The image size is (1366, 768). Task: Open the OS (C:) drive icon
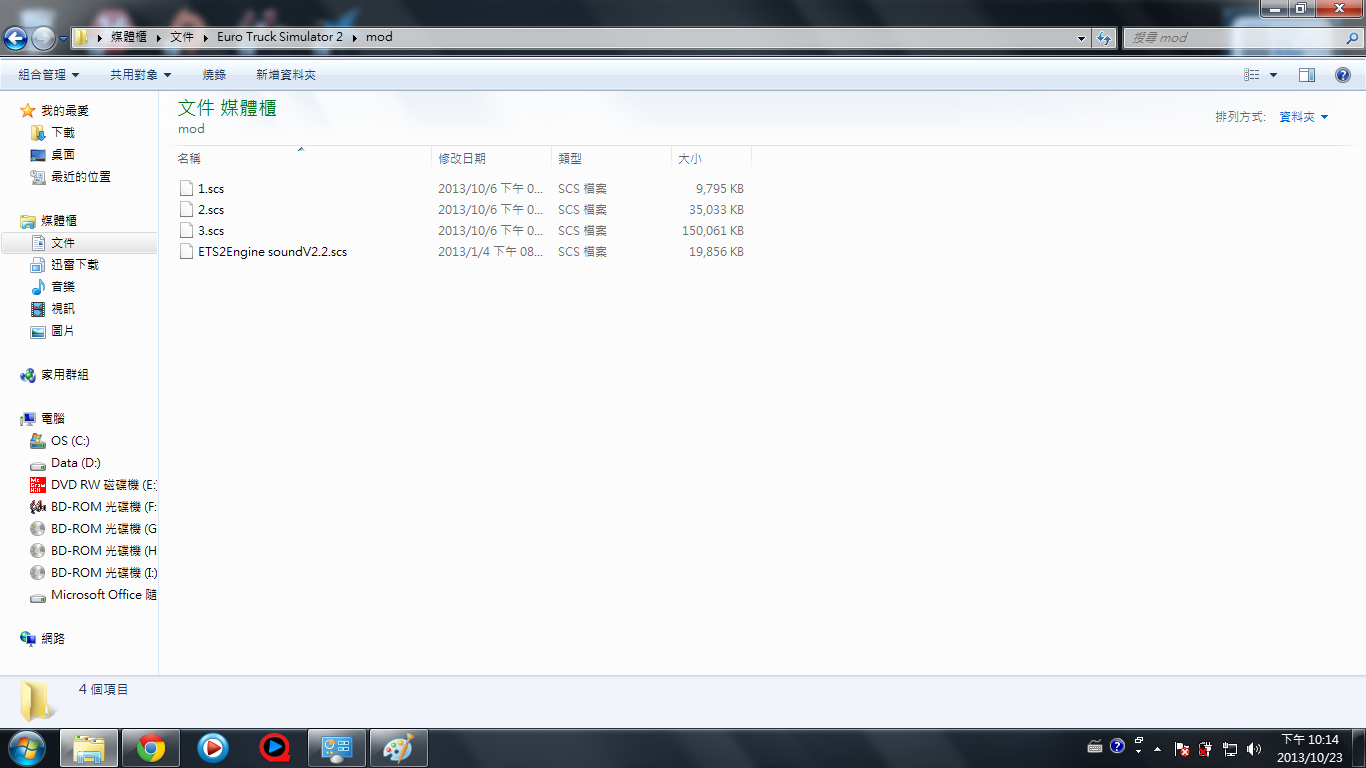click(x=38, y=441)
